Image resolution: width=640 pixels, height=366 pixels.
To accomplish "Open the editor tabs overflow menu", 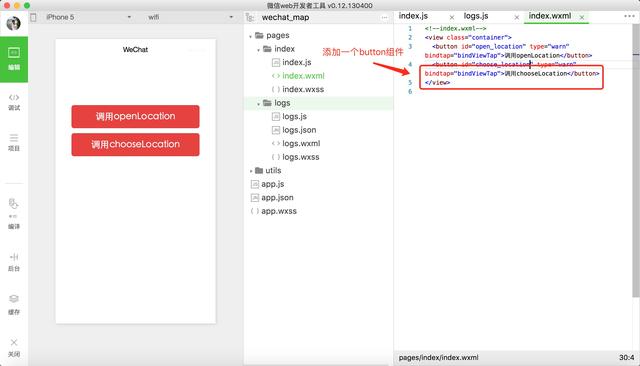I will 629,16.
